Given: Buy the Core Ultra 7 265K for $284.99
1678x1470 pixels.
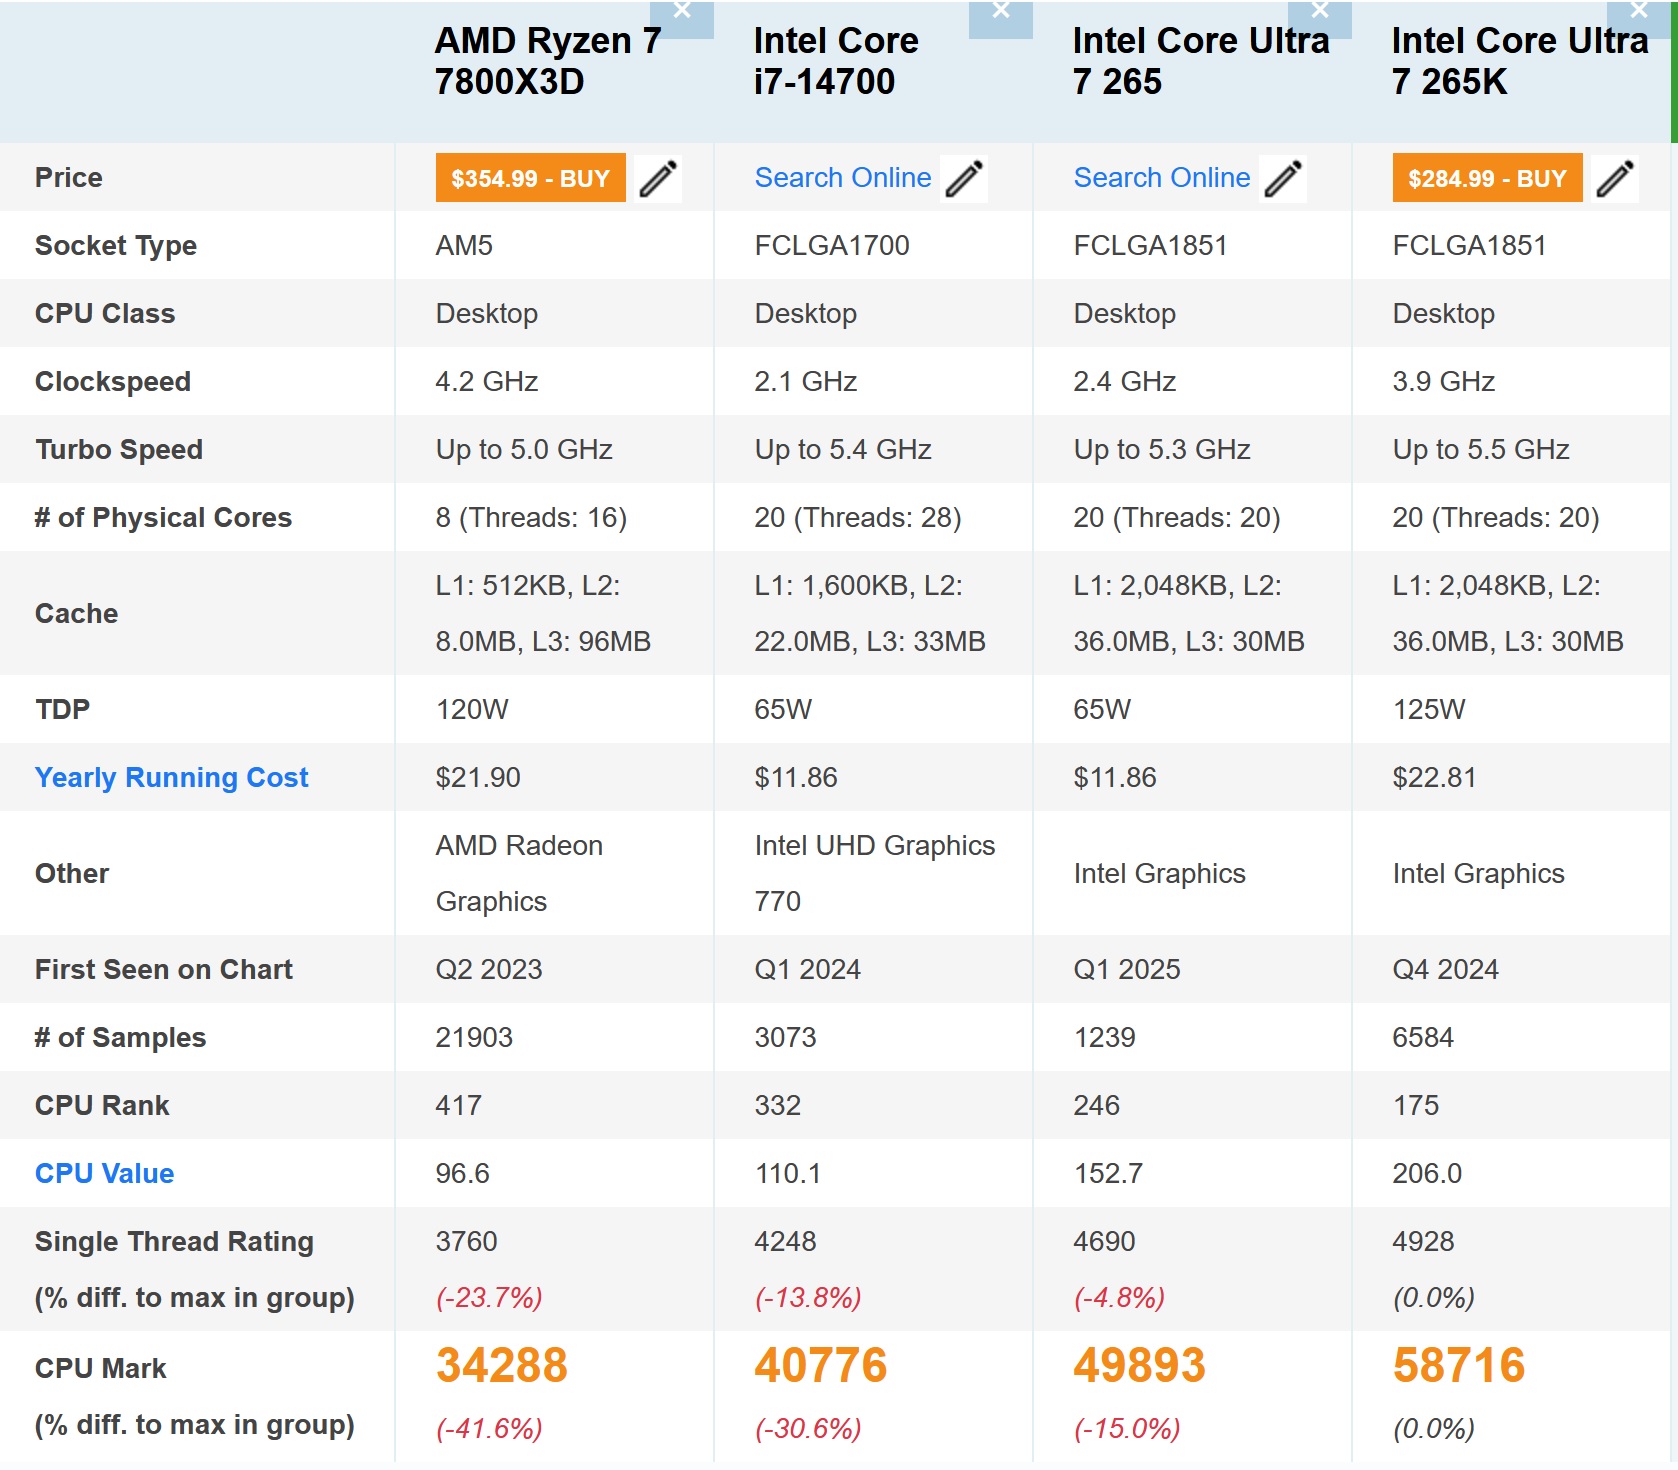Looking at the screenshot, I should 1487,178.
